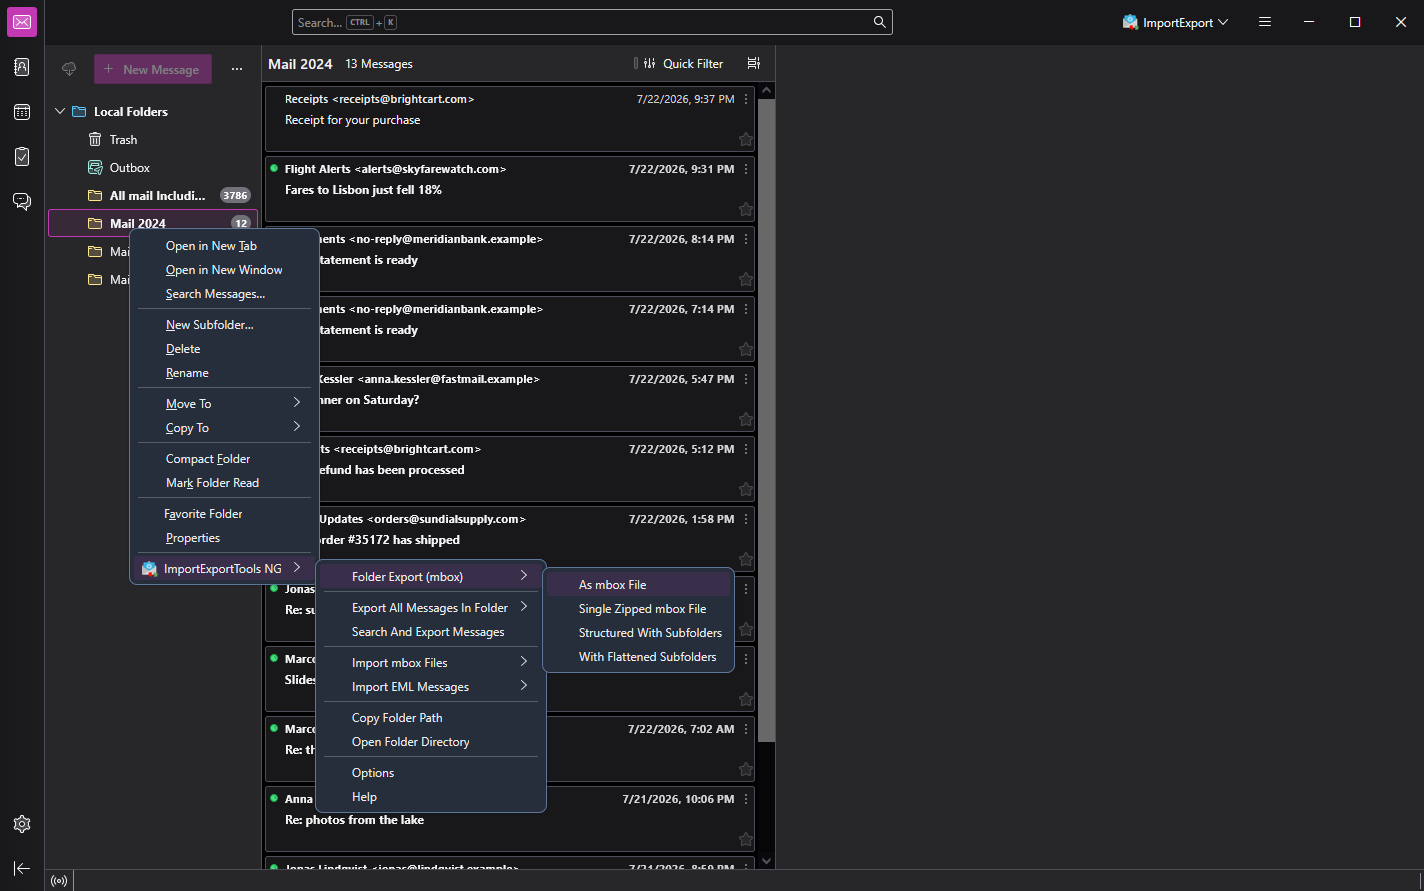Click the Trash folder icon

(x=95, y=140)
